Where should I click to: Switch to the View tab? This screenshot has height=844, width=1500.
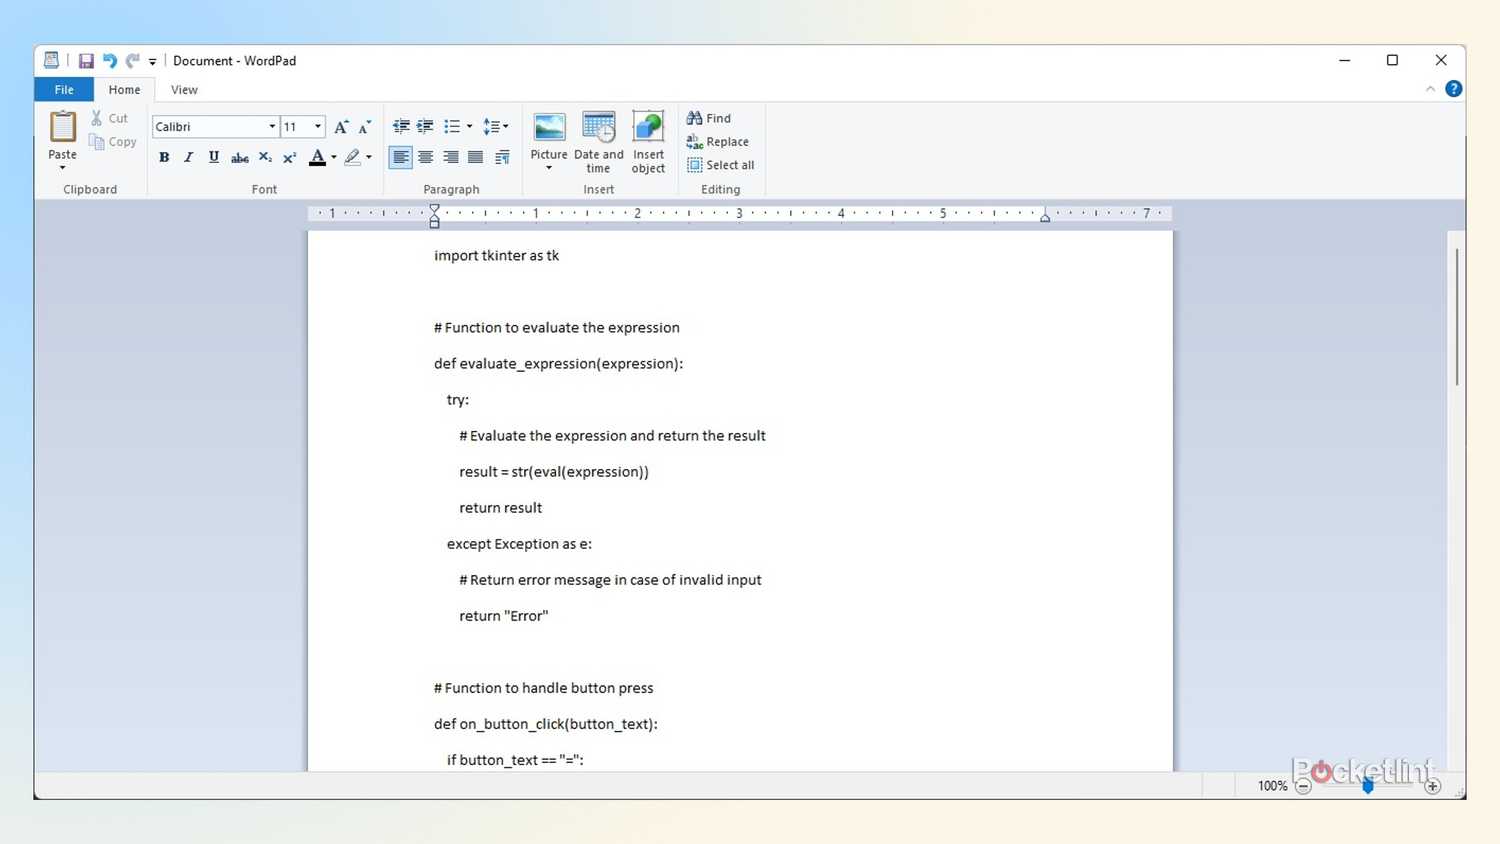click(x=184, y=90)
